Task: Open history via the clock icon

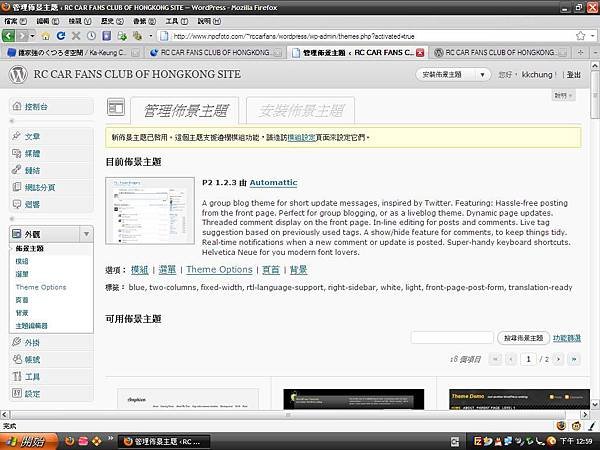Action: (91, 36)
